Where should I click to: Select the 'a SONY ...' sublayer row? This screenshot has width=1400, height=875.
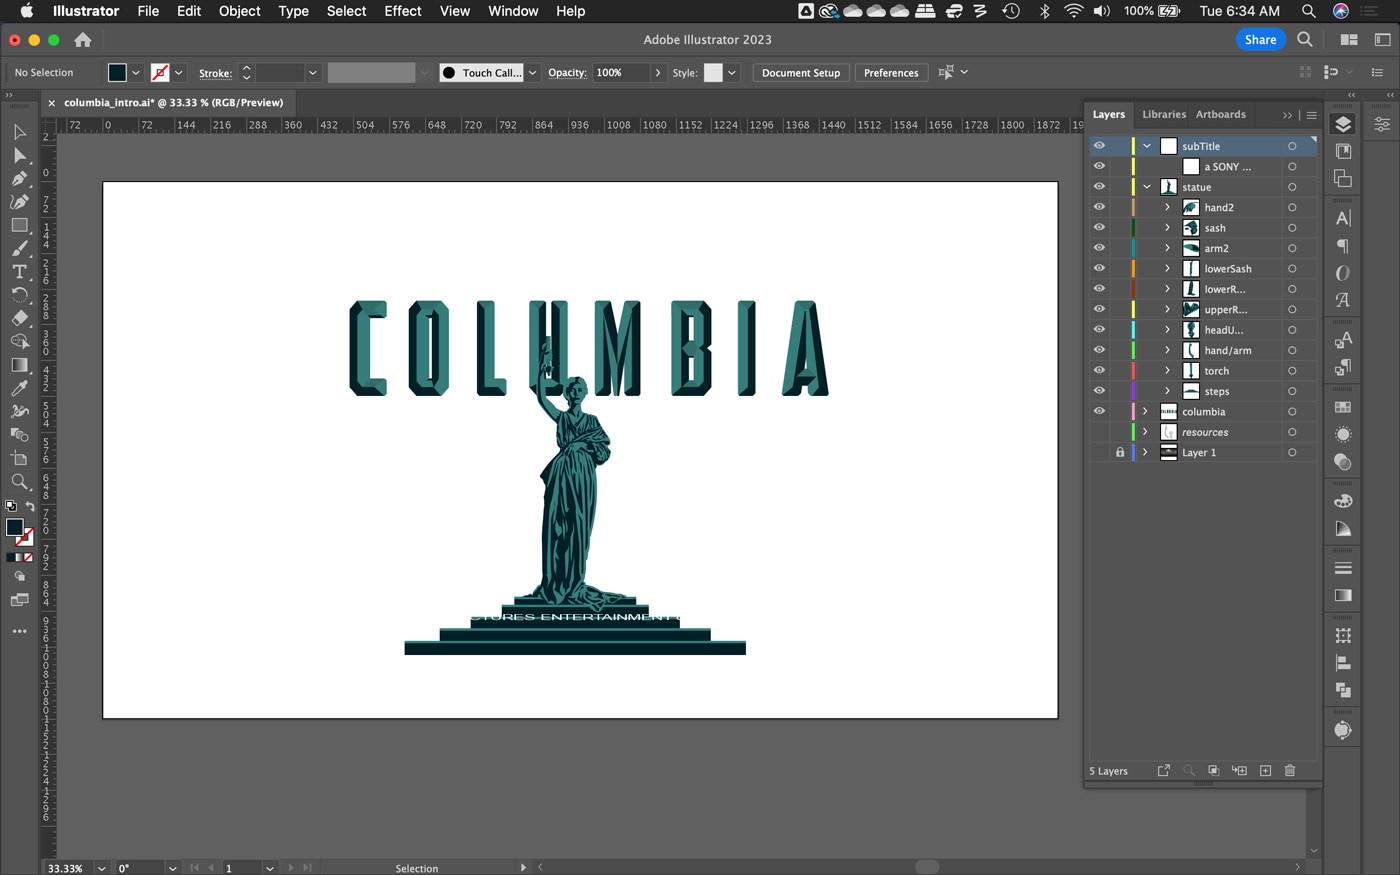(x=1202, y=167)
